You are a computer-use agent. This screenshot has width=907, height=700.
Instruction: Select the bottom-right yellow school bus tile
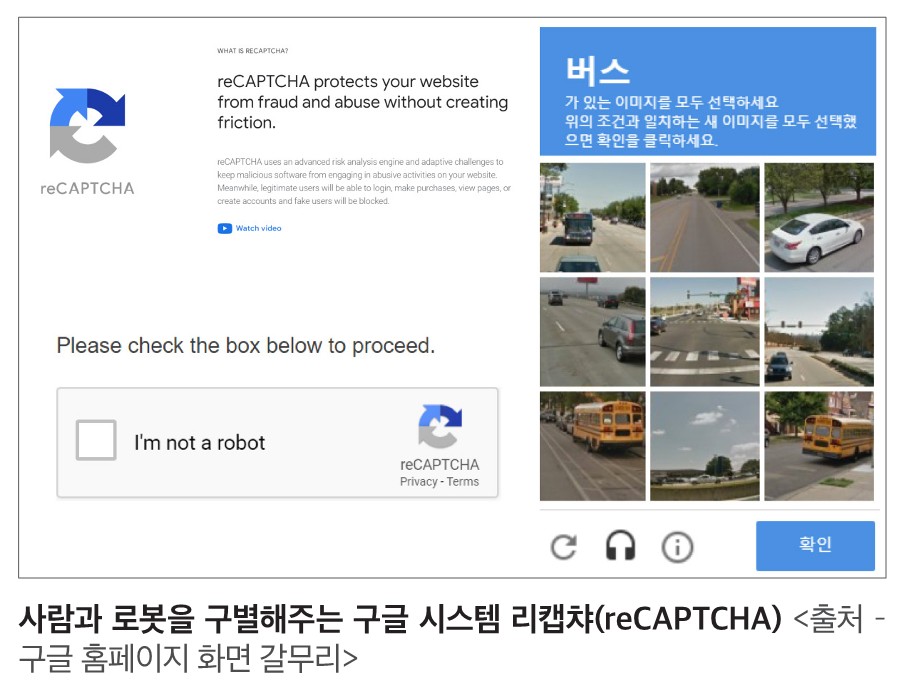click(819, 446)
